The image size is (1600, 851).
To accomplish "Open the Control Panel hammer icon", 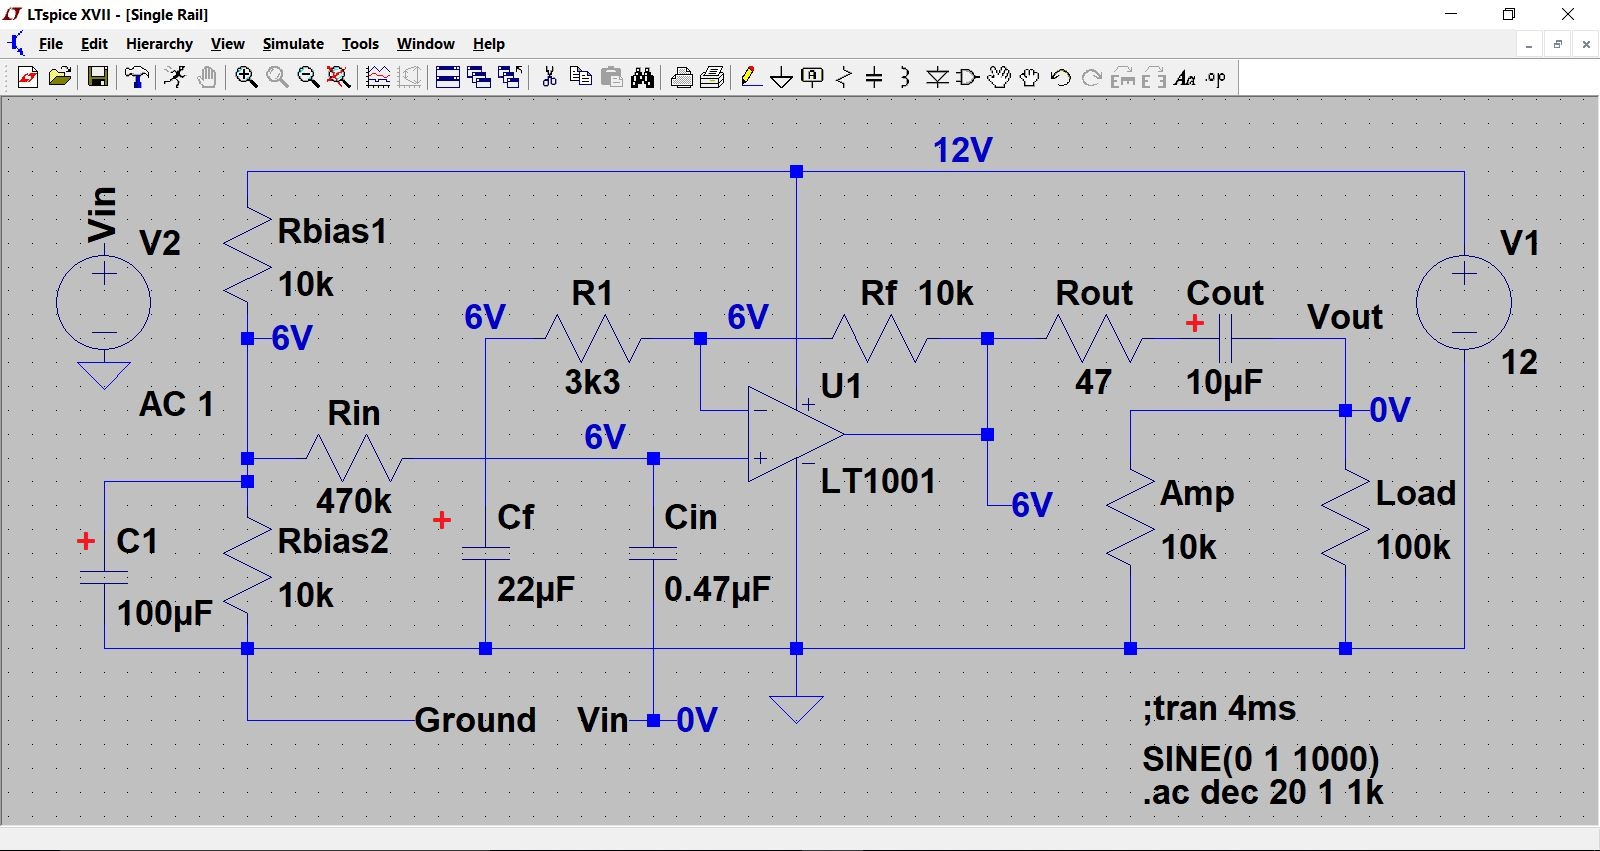I will (x=137, y=77).
